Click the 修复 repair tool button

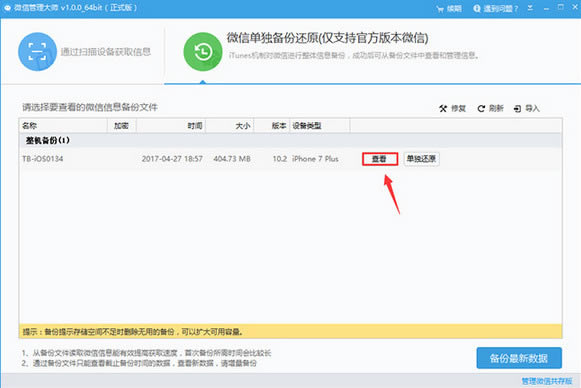[452, 108]
